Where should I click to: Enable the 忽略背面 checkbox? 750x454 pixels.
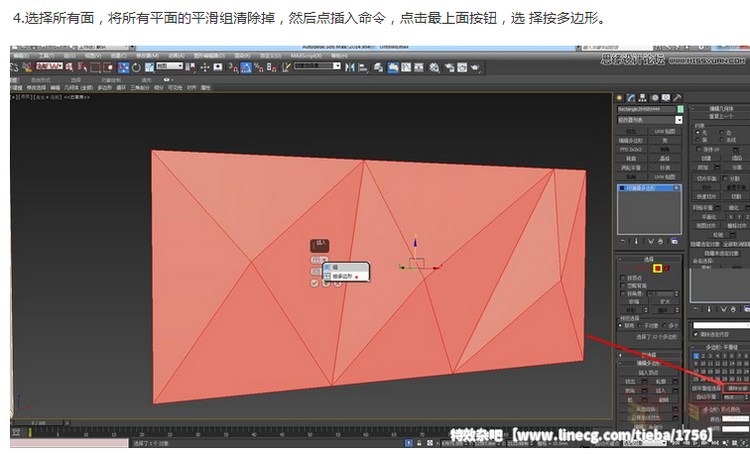pyautogui.click(x=623, y=286)
